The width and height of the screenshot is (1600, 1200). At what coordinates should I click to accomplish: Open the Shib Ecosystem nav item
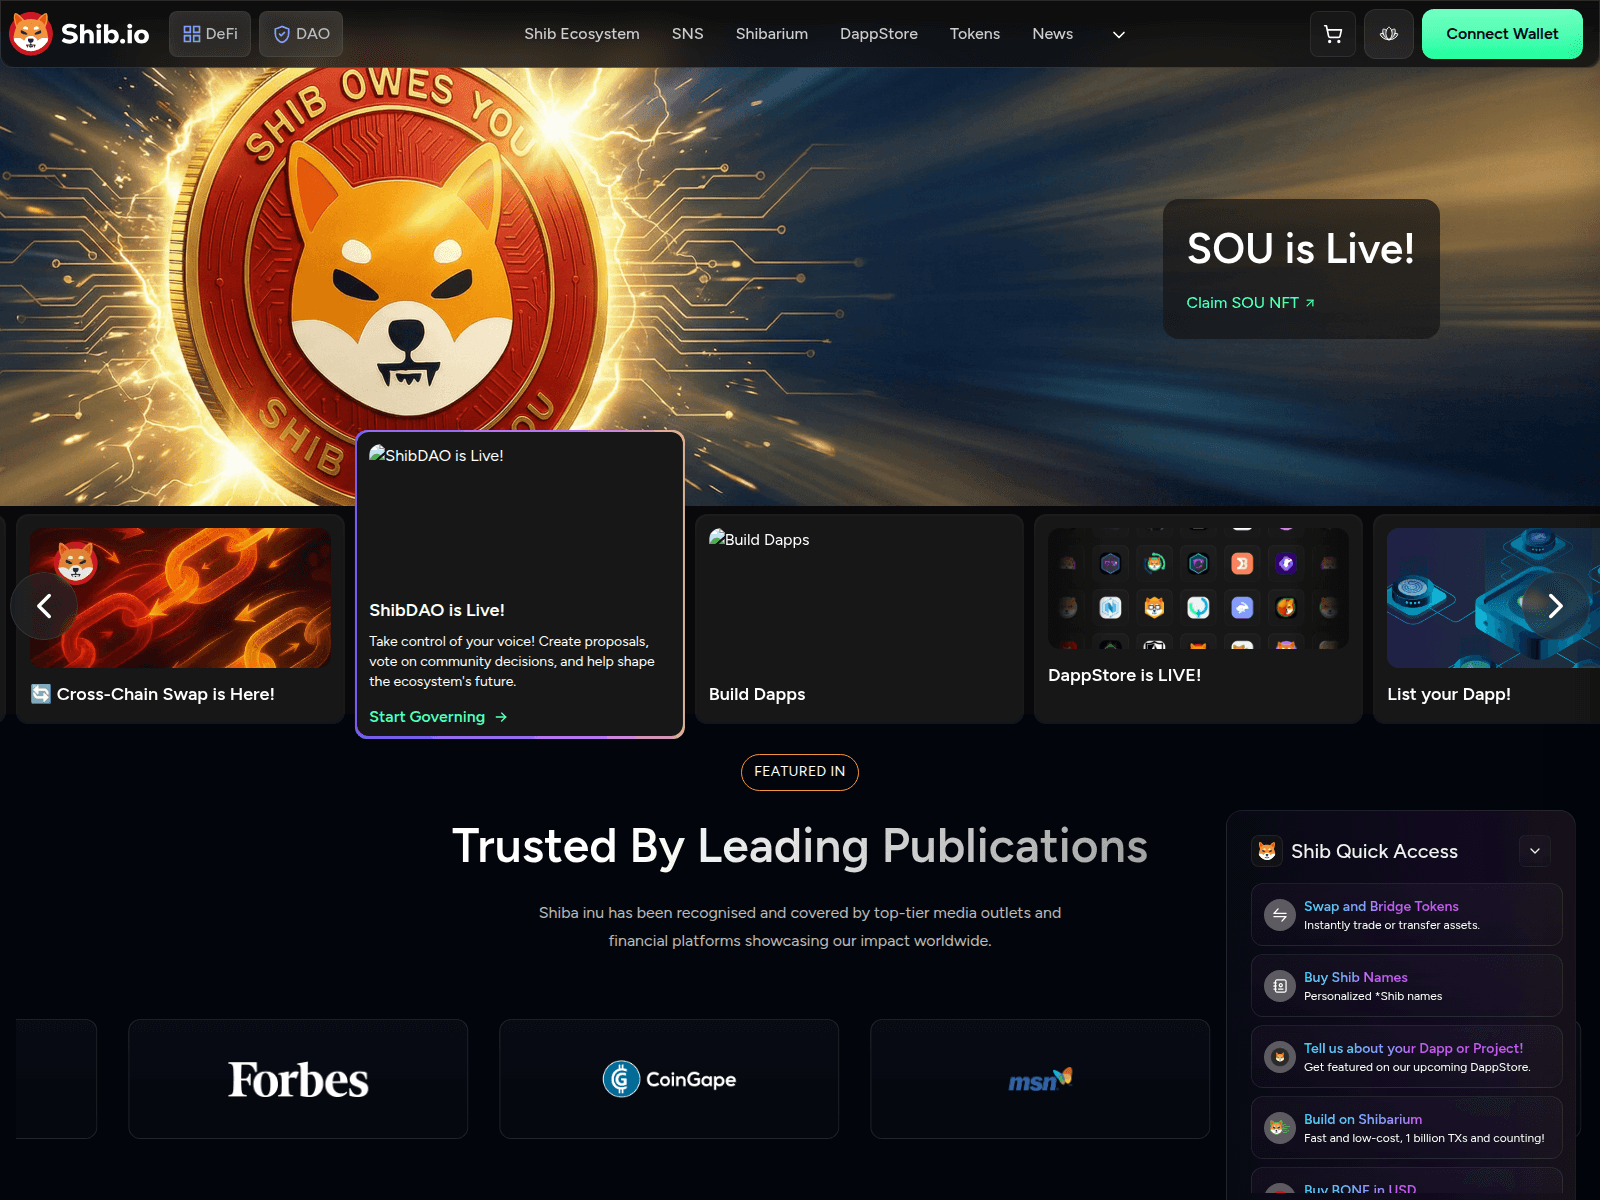pos(581,34)
